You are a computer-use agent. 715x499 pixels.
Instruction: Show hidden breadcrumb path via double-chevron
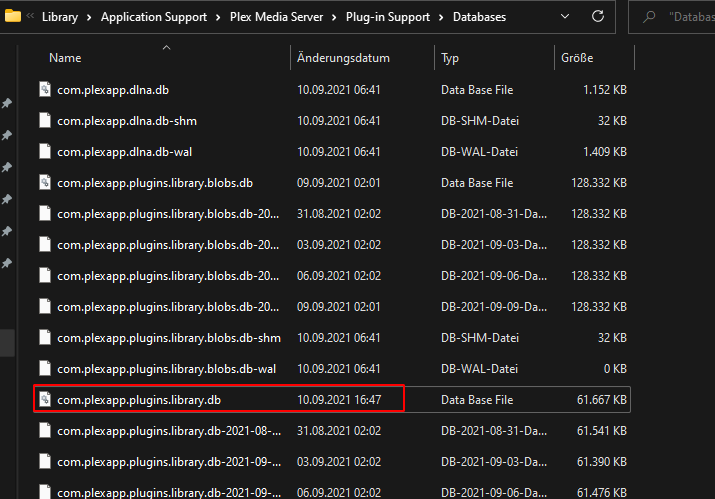31,16
